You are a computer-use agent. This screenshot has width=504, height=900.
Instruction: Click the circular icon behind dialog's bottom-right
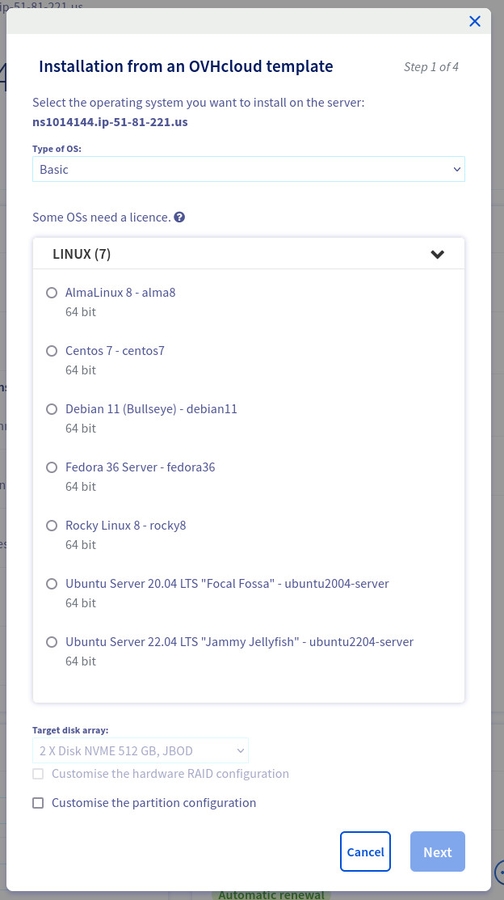click(499, 871)
